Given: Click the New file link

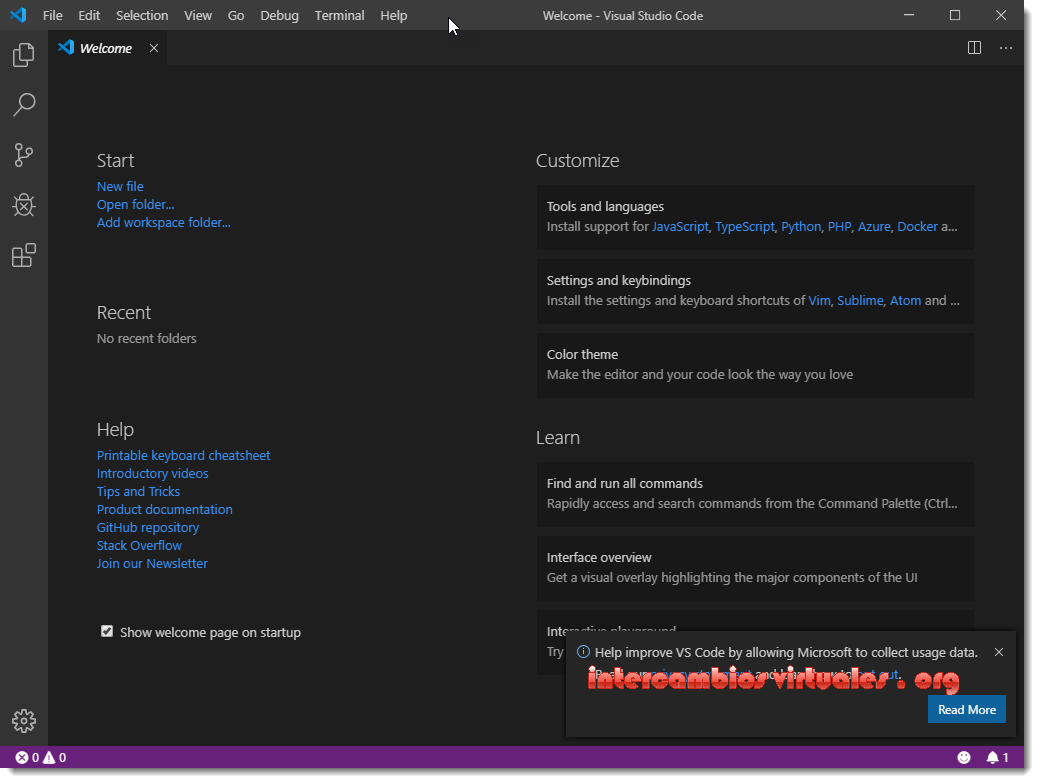Looking at the screenshot, I should 120,187.
